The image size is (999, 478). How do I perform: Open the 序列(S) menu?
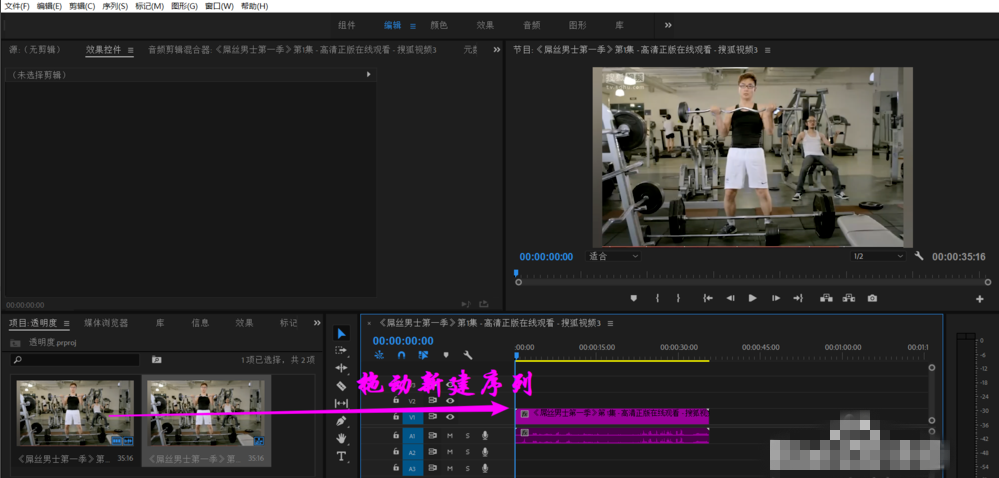coord(116,6)
